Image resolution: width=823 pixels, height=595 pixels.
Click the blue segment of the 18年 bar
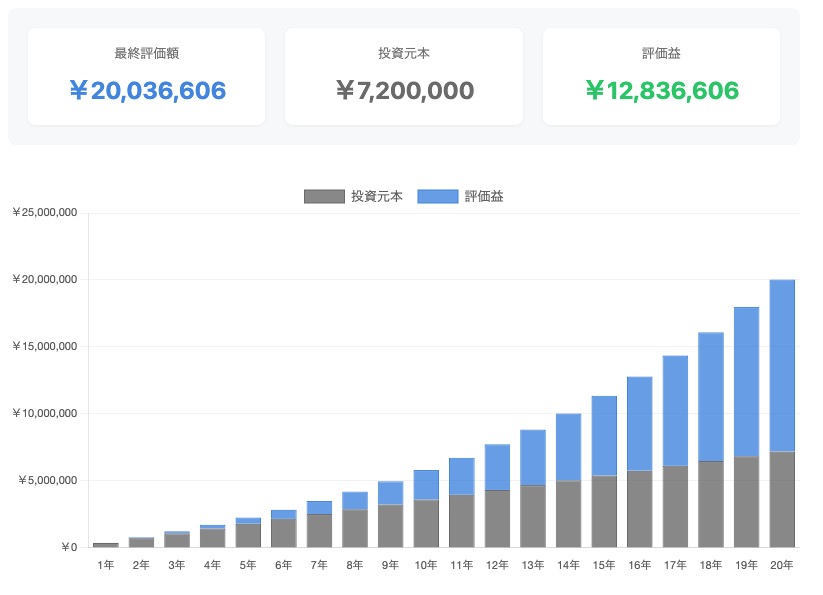(x=711, y=396)
